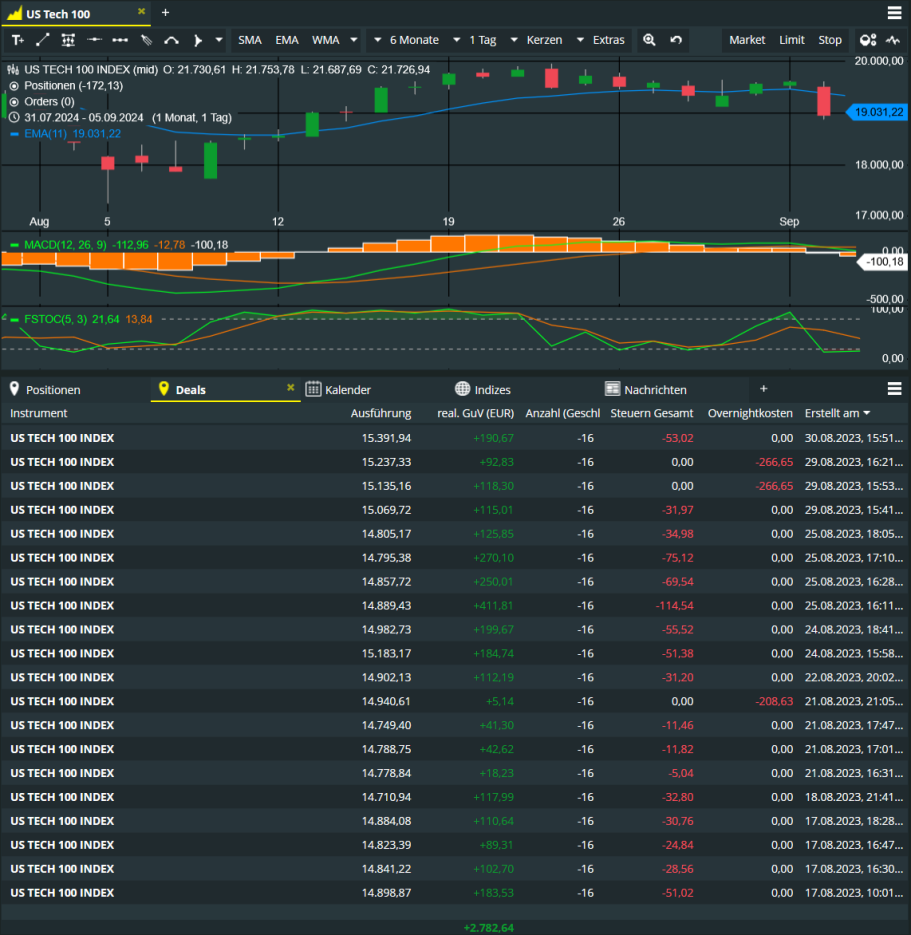The height and width of the screenshot is (935, 911).
Task: Select the trend line drawing tool
Action: [x=42, y=40]
